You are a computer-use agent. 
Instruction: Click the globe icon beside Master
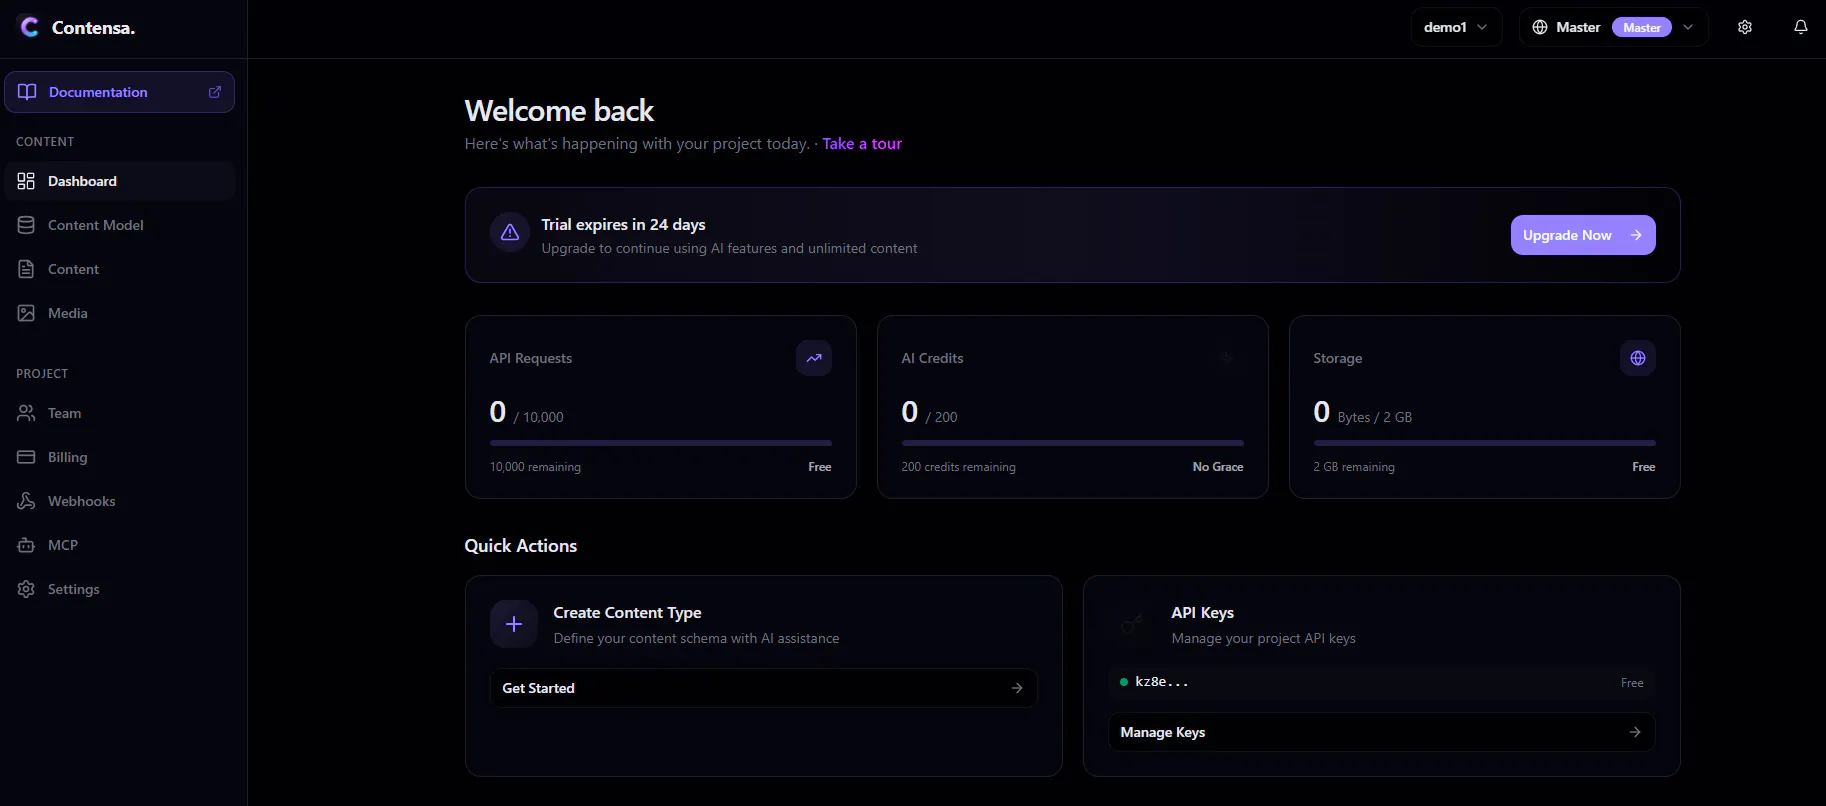(x=1540, y=27)
